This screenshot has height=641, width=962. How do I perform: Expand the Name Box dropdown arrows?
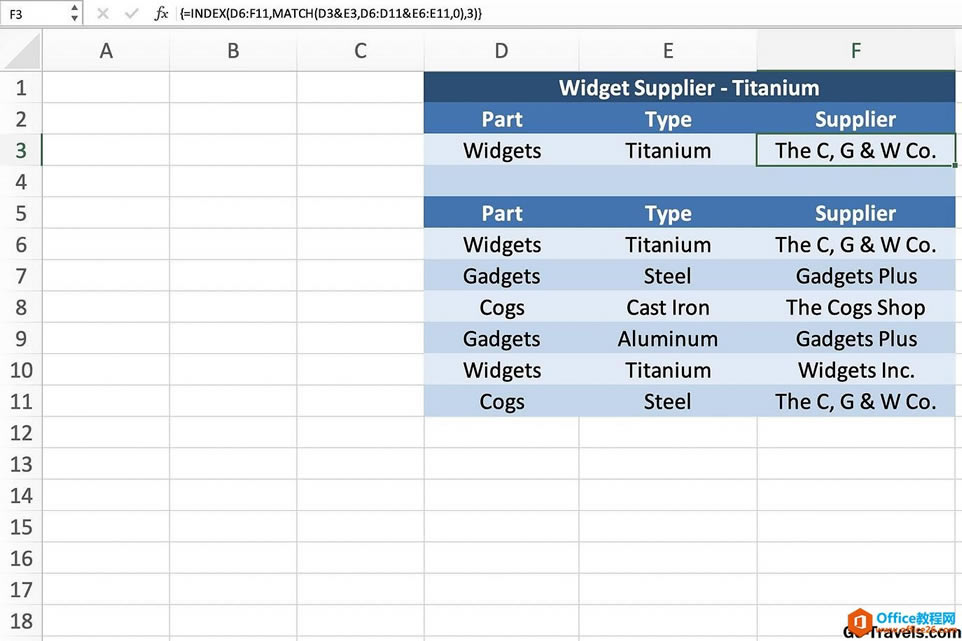point(74,13)
